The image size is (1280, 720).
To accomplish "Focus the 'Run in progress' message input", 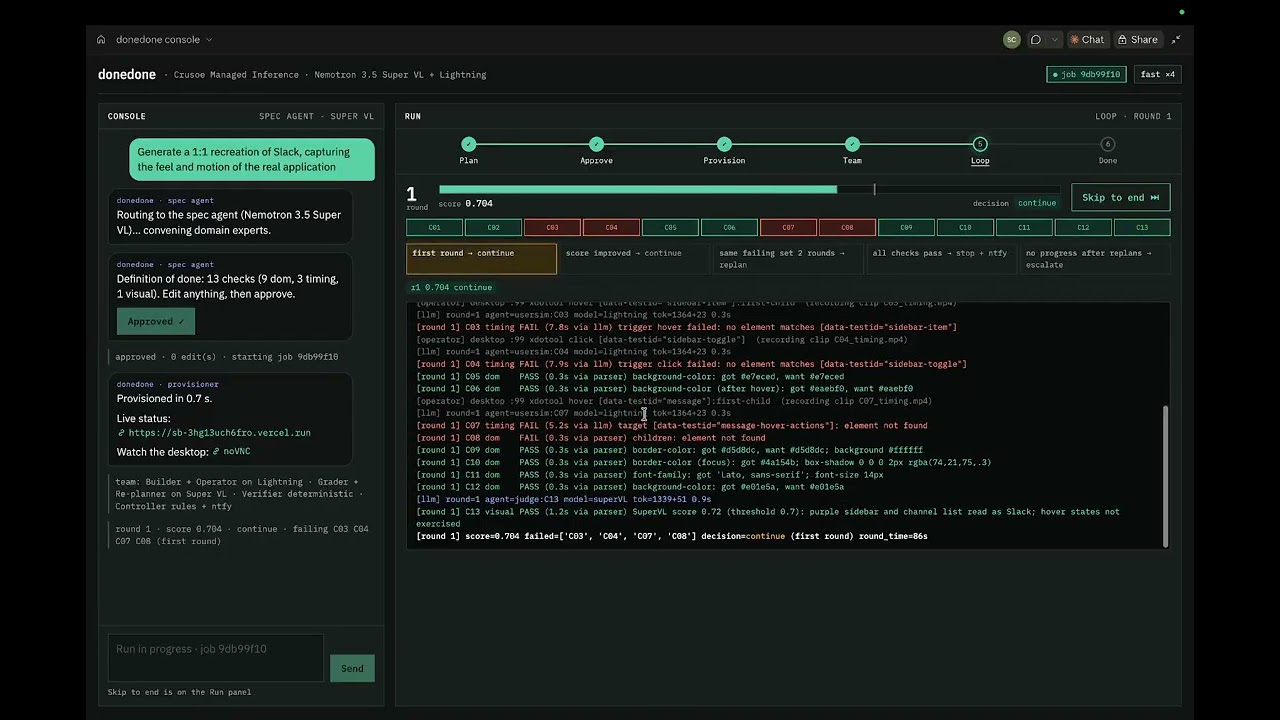I will (x=215, y=658).
